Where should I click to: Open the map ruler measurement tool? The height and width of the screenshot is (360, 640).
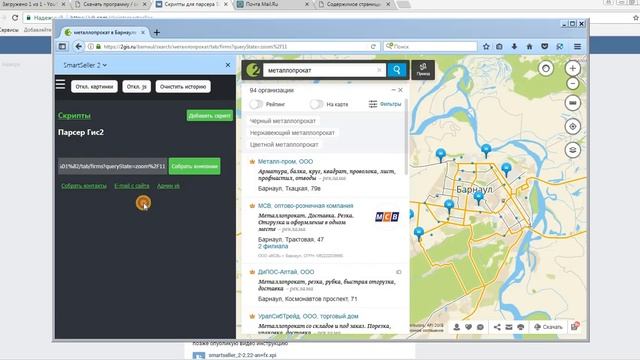[x=573, y=103]
